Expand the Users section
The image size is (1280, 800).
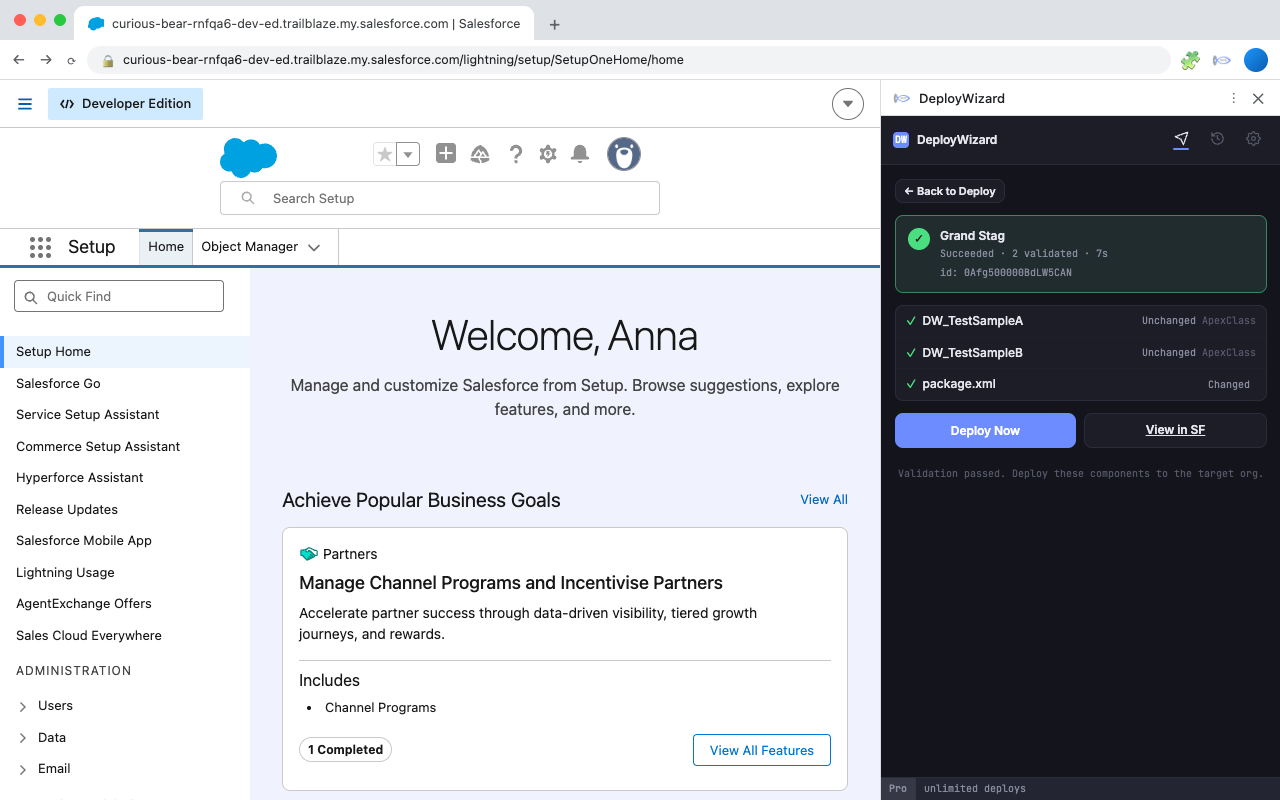click(x=23, y=707)
